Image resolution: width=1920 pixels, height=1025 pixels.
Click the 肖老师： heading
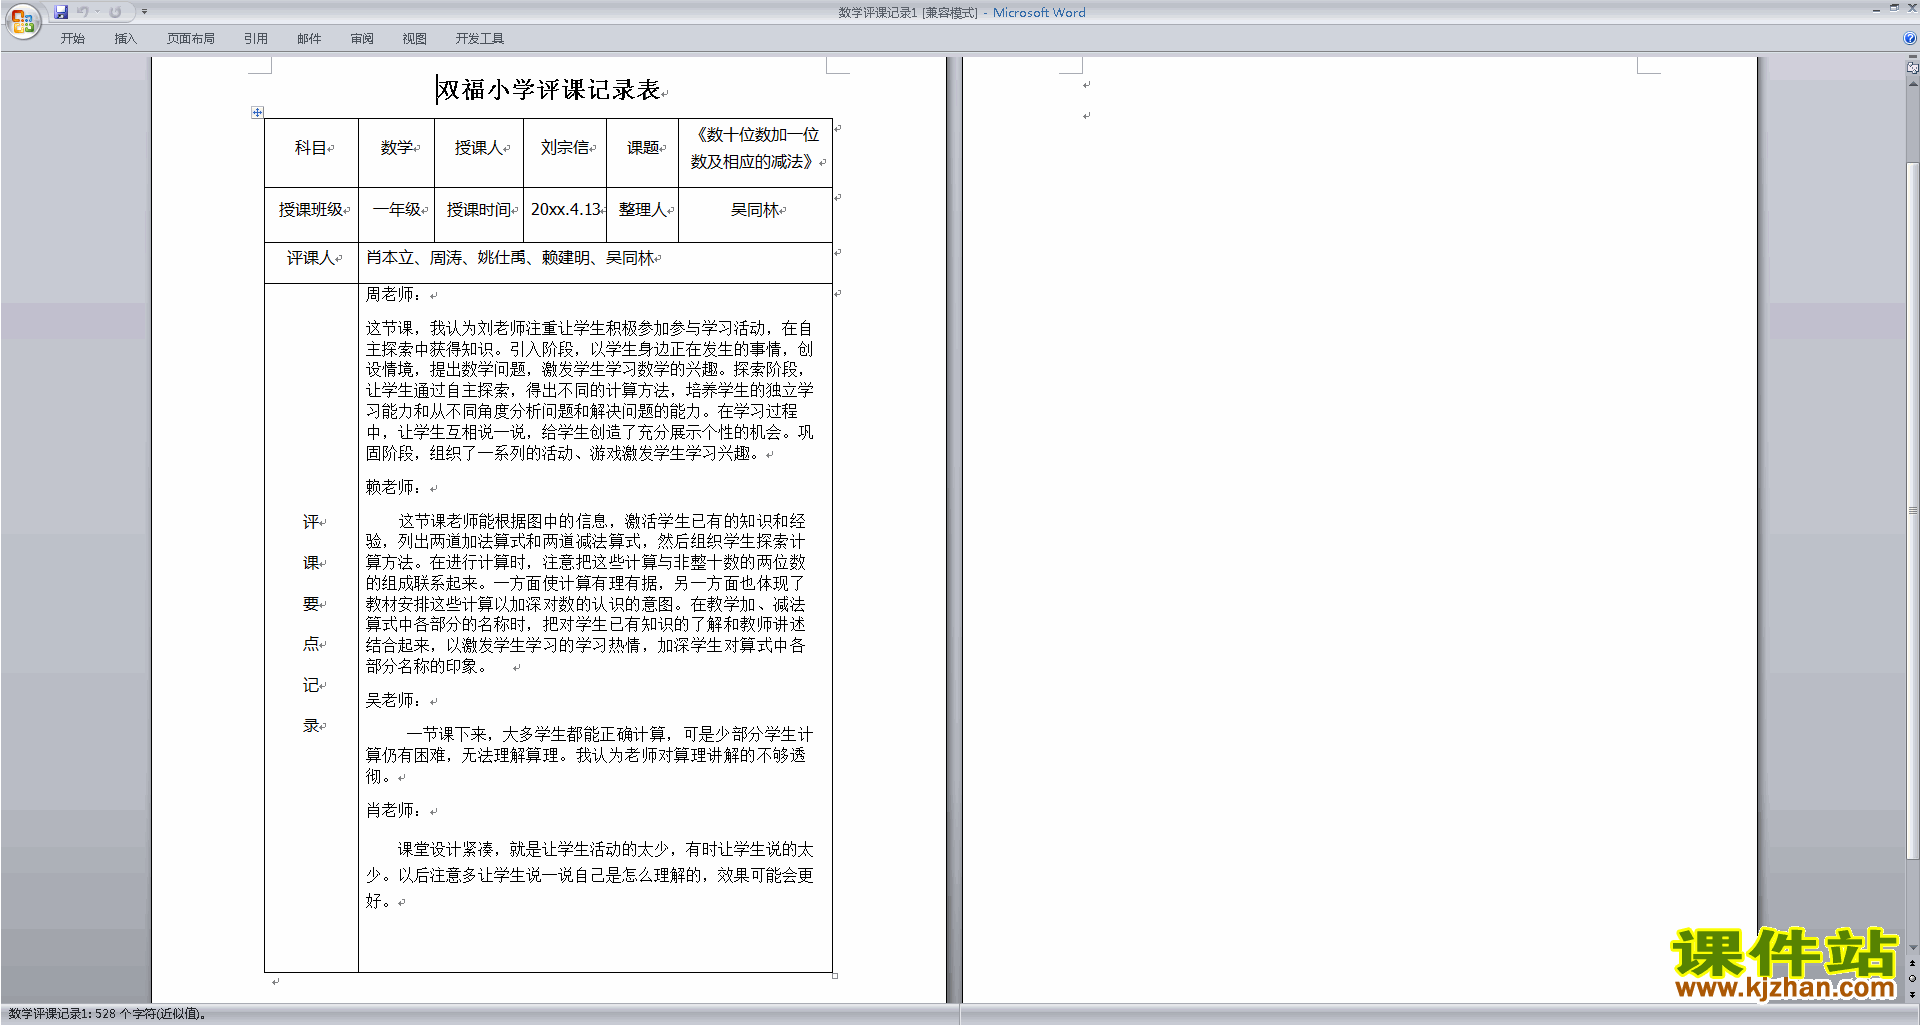tap(394, 811)
